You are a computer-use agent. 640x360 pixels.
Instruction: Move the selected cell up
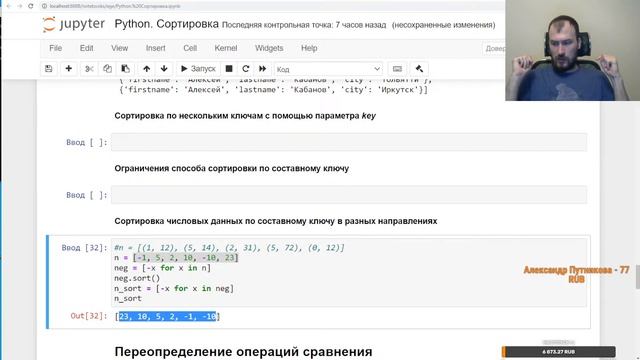click(147, 69)
